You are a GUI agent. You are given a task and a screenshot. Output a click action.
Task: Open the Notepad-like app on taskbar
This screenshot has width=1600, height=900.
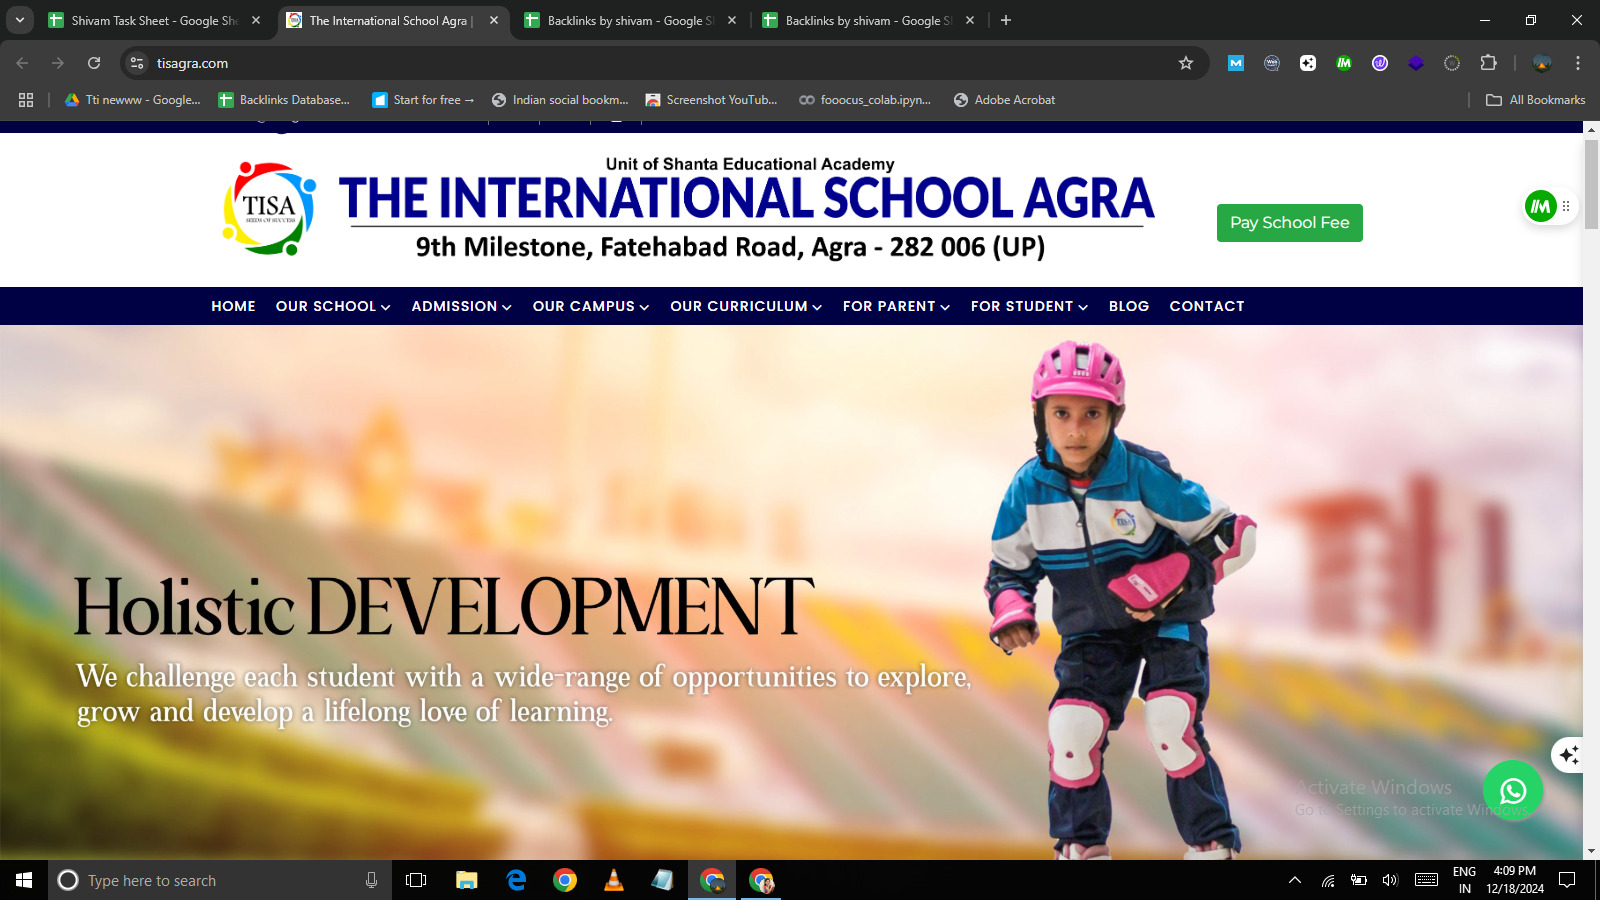point(662,880)
